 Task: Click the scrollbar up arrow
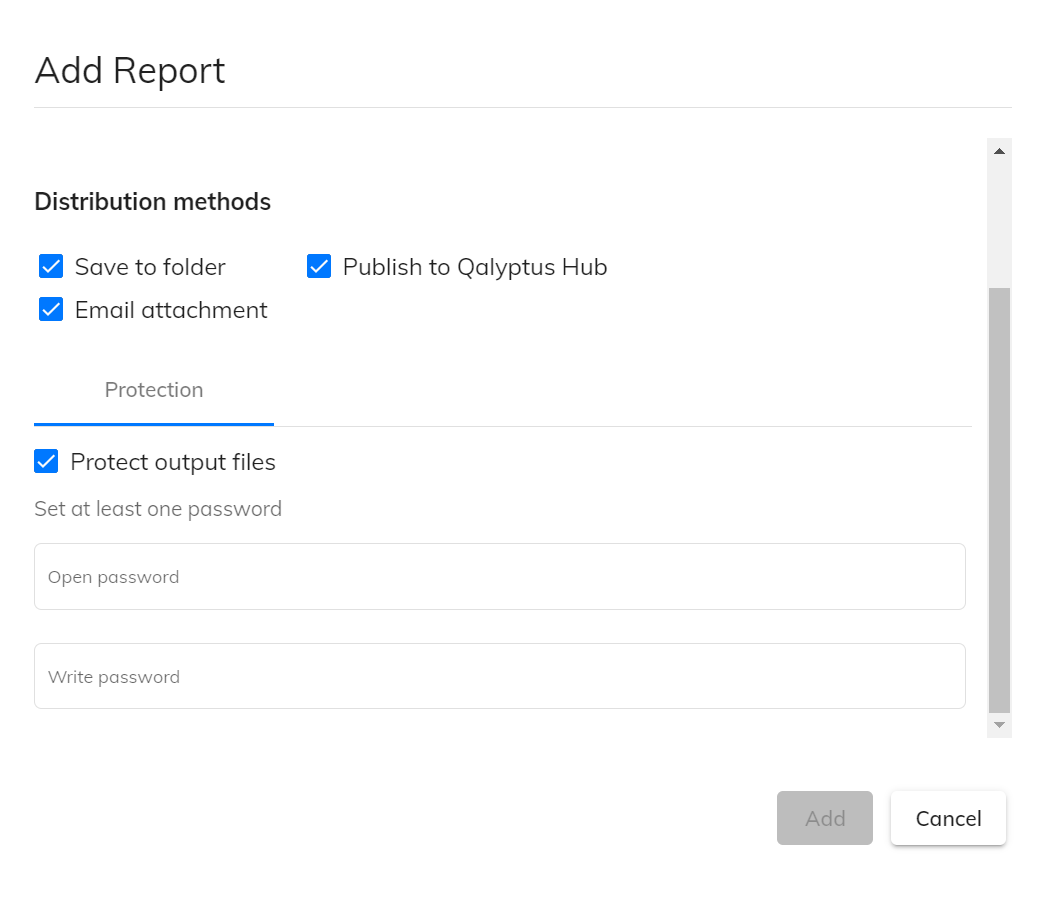pyautogui.click(x=998, y=149)
